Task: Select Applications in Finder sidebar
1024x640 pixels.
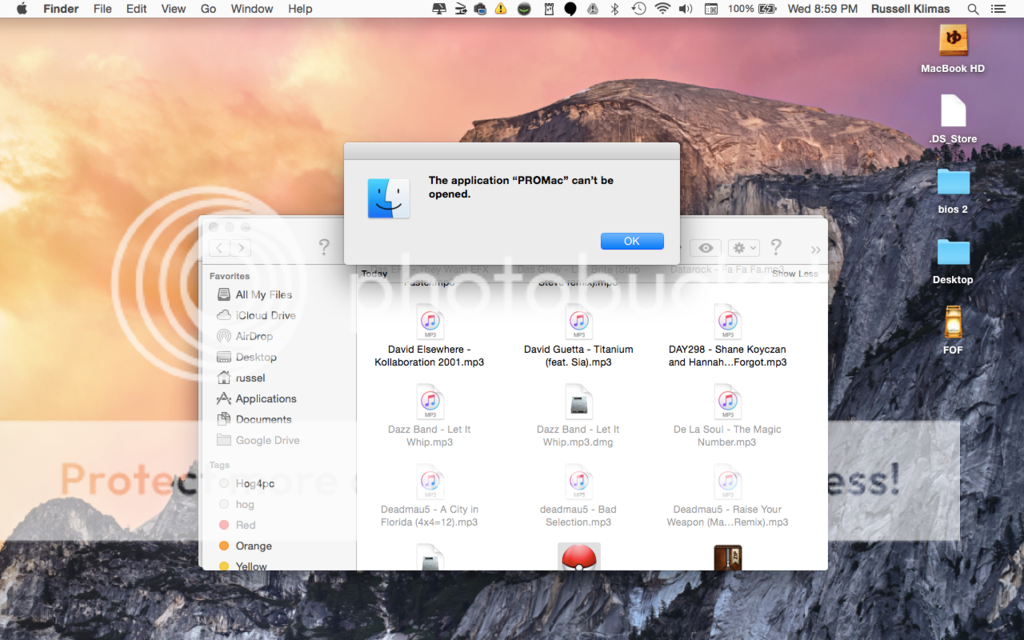Action: 265,398
